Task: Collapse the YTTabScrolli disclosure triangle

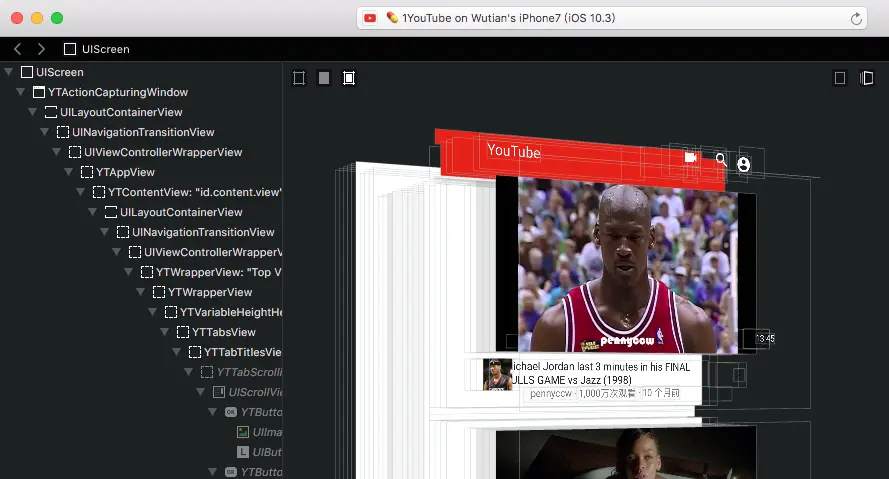Action: coord(189,372)
